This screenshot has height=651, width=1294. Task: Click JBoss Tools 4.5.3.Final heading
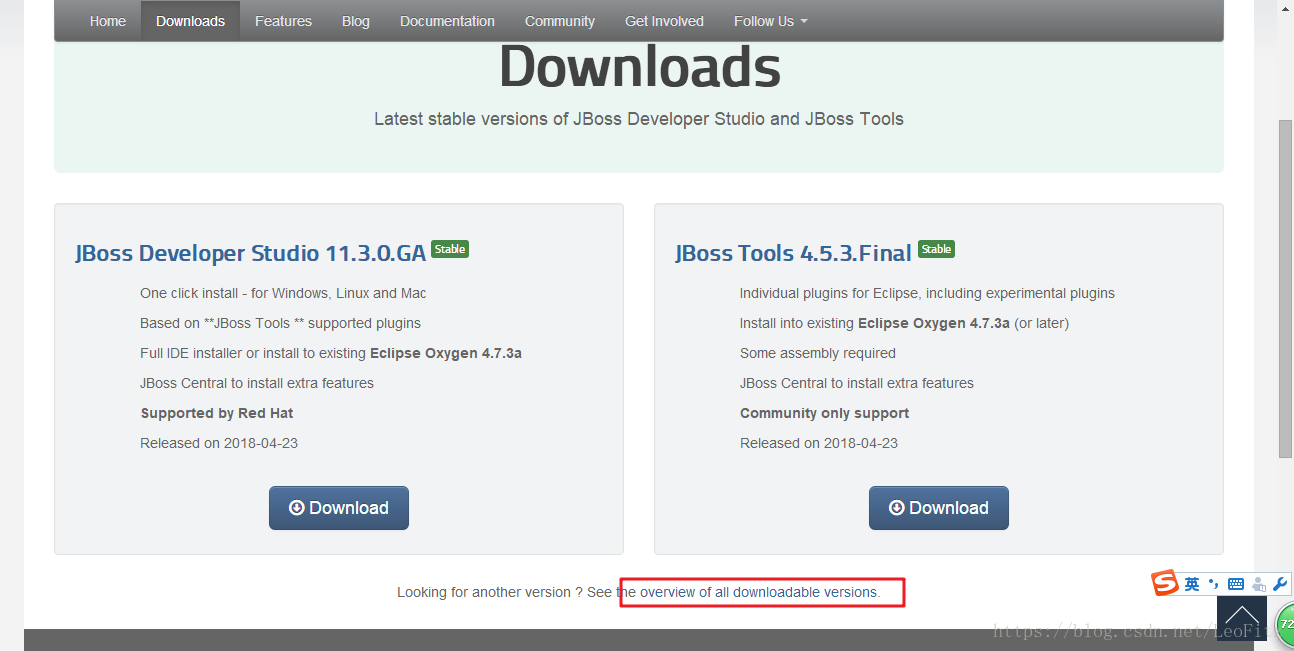(x=793, y=253)
